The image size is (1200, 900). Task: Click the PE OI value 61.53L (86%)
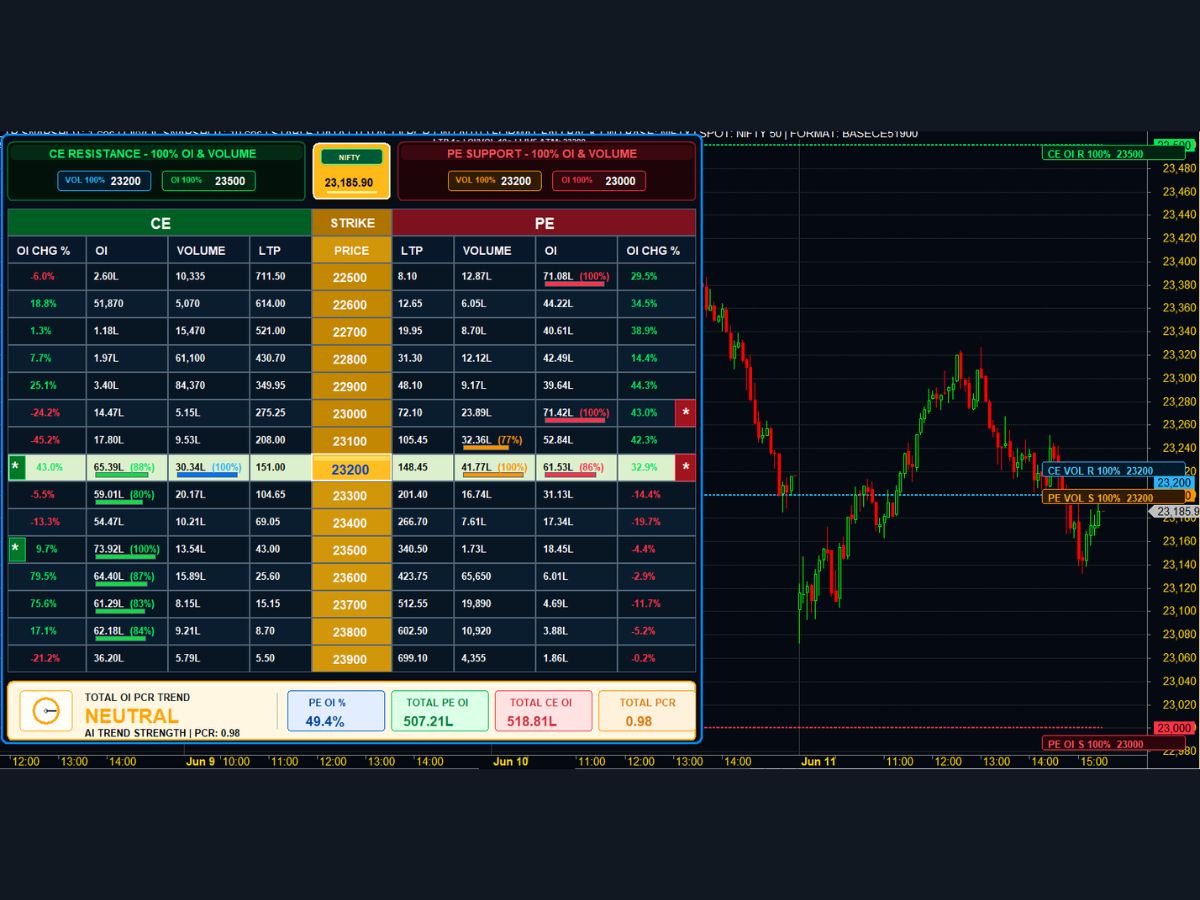[573, 467]
